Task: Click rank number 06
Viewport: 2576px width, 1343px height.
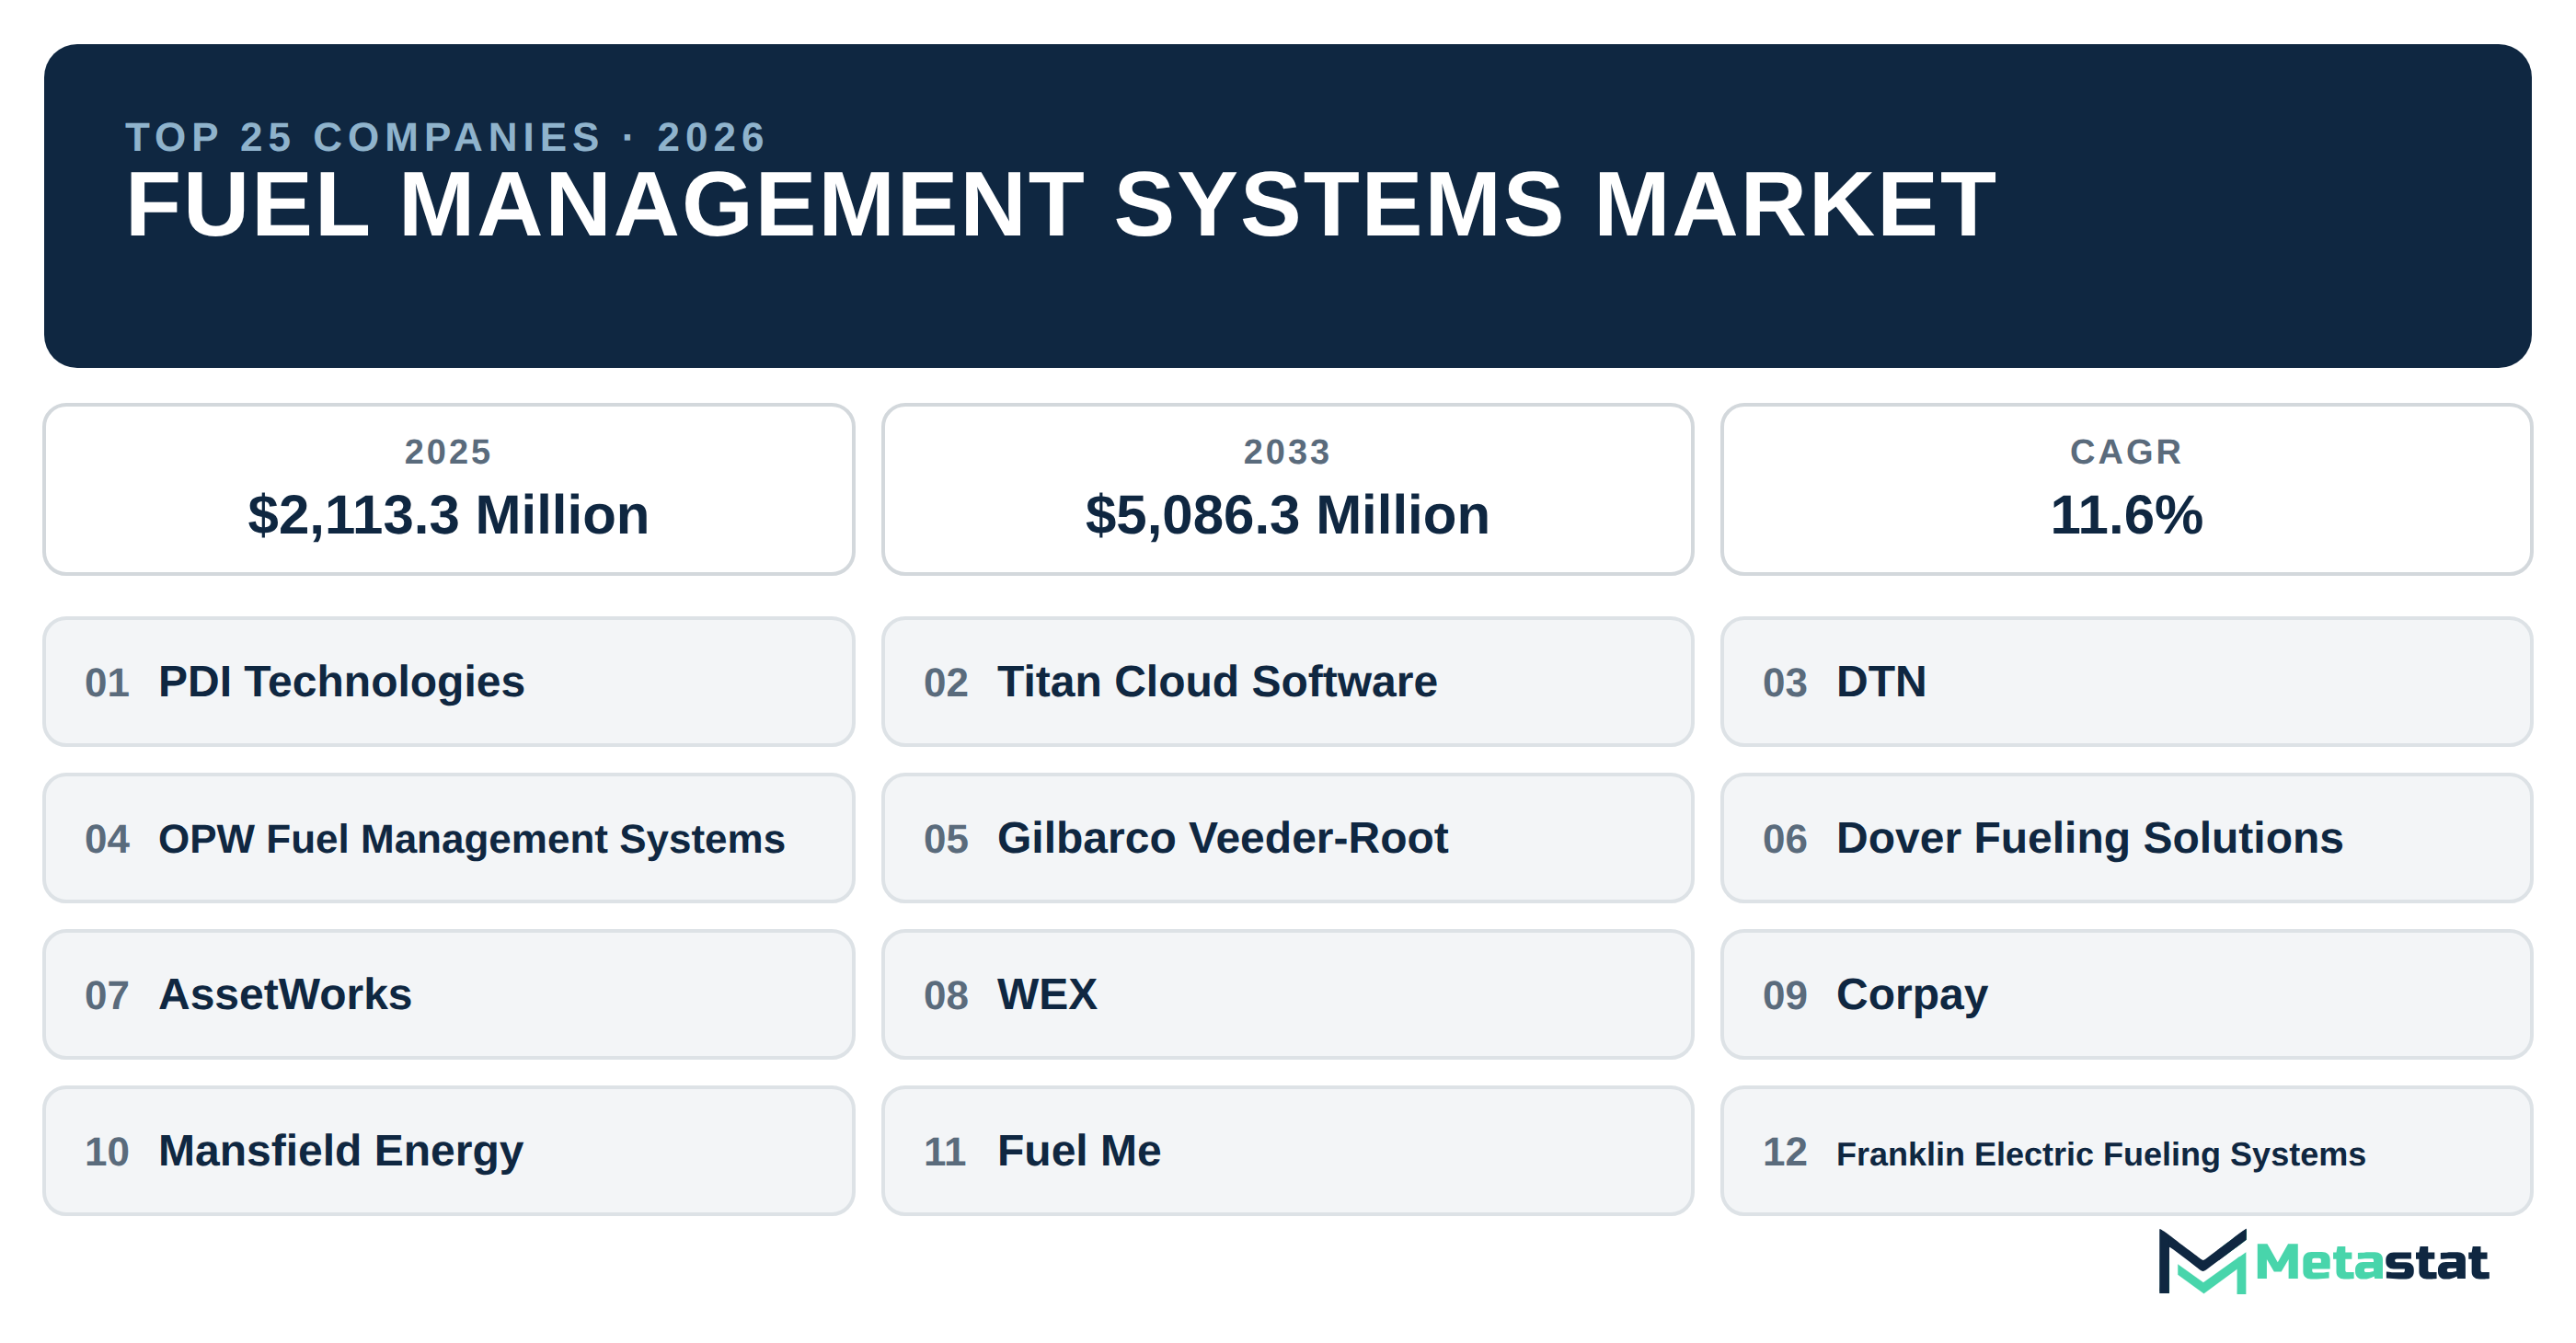Action: pyautogui.click(x=1785, y=839)
